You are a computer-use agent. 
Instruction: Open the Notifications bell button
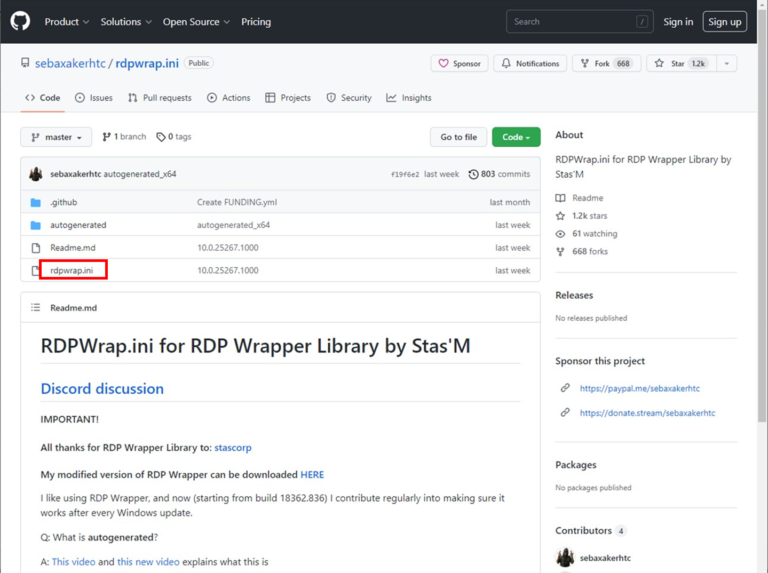530,63
